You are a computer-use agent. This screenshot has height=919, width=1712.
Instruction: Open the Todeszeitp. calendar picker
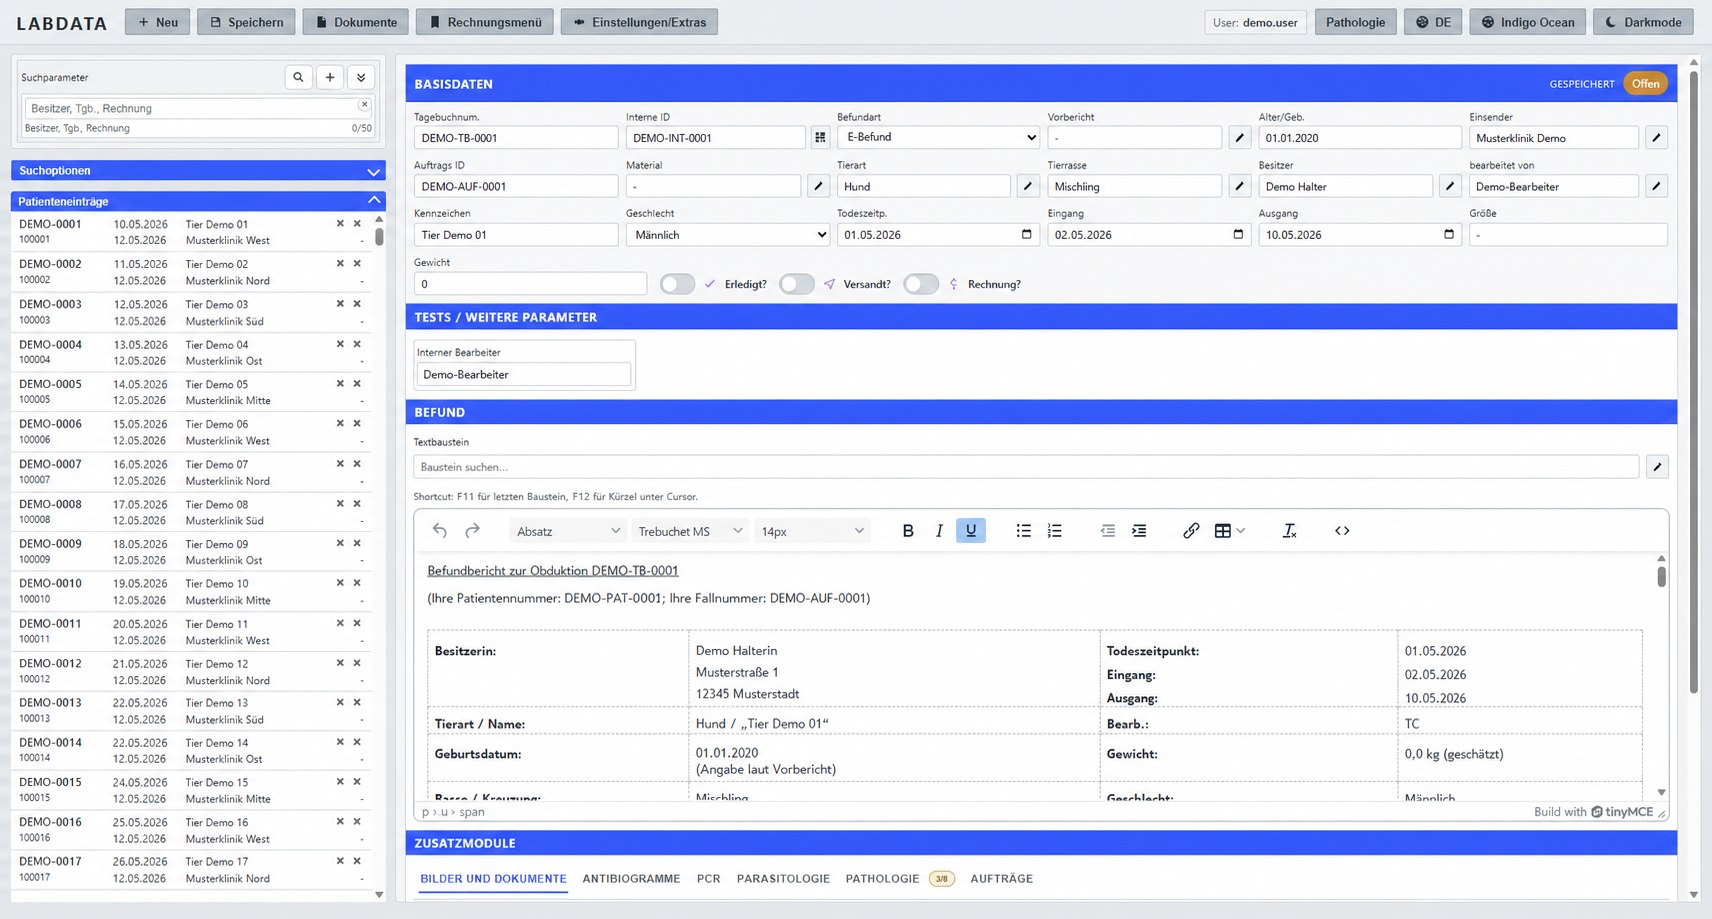point(1026,234)
